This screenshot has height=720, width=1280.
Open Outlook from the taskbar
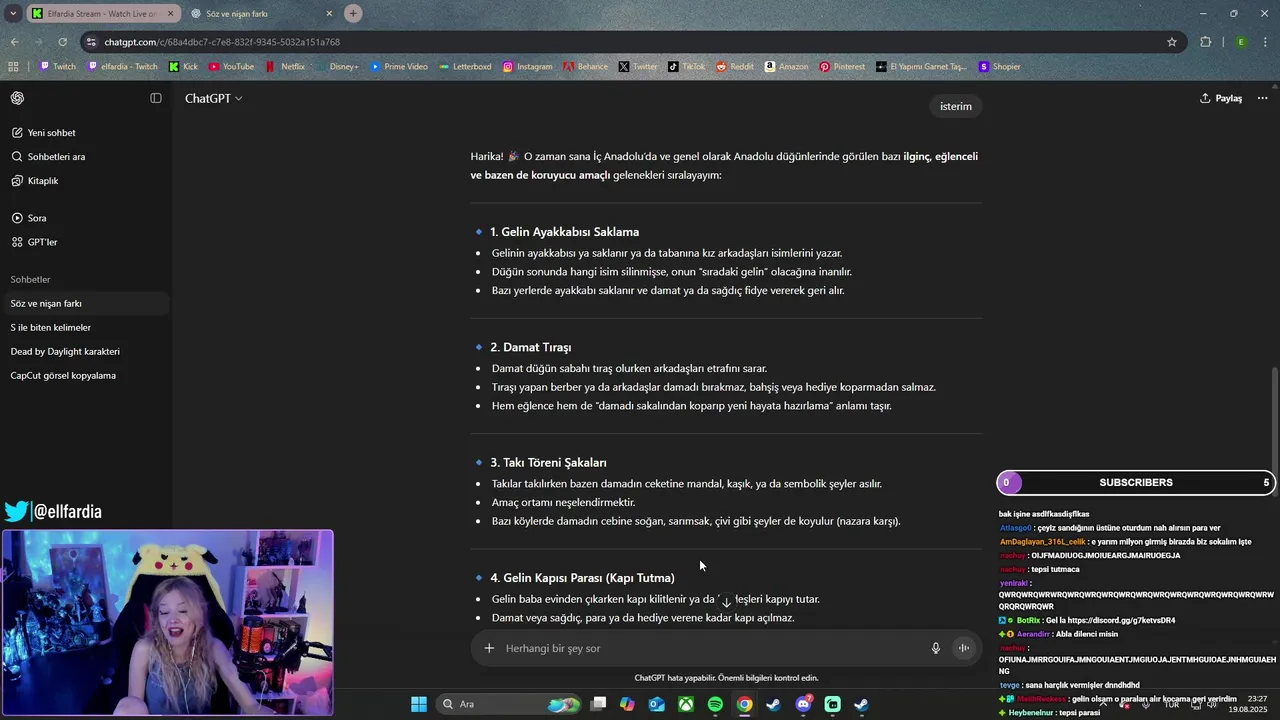[x=657, y=704]
